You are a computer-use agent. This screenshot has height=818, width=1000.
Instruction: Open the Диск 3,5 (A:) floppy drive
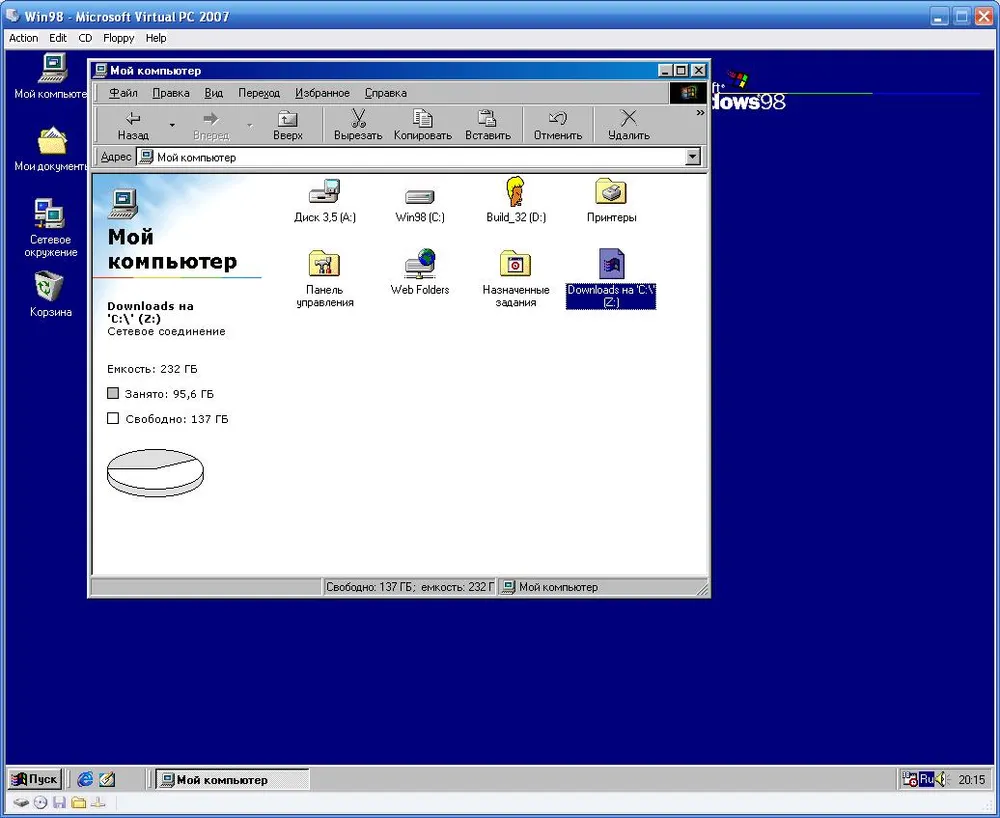[x=324, y=193]
